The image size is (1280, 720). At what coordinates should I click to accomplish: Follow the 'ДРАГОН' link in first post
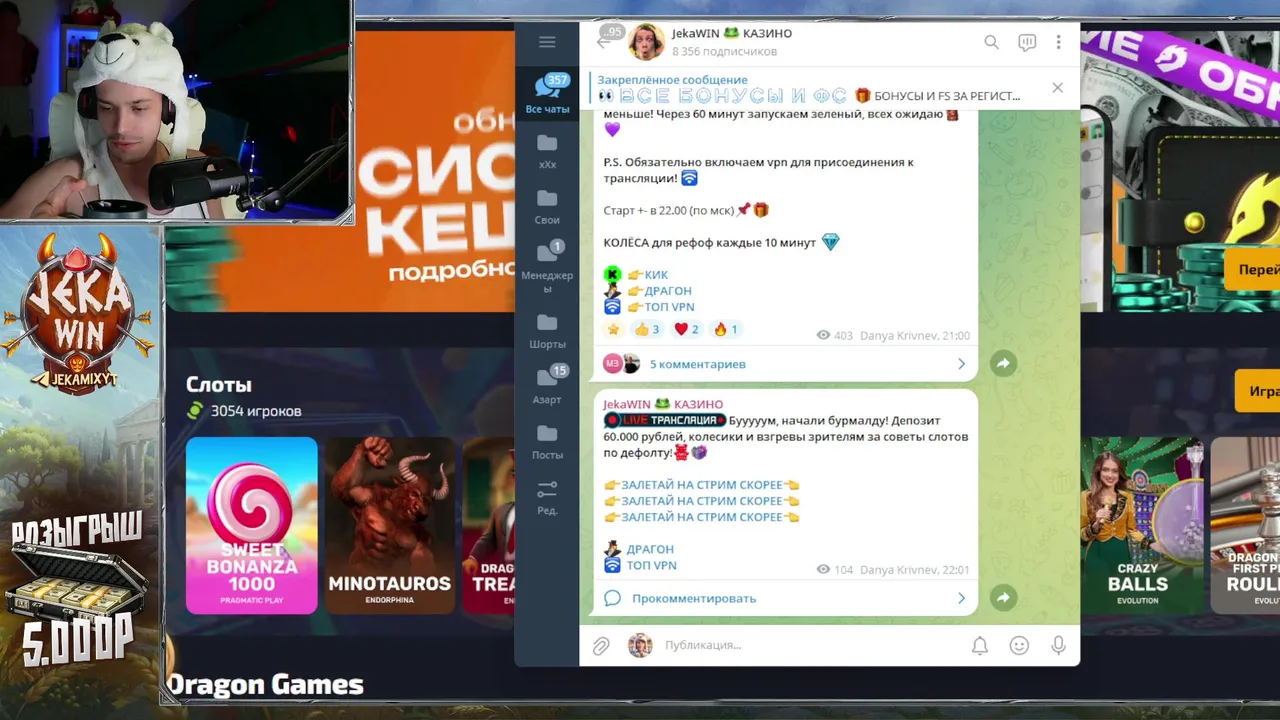pos(667,290)
